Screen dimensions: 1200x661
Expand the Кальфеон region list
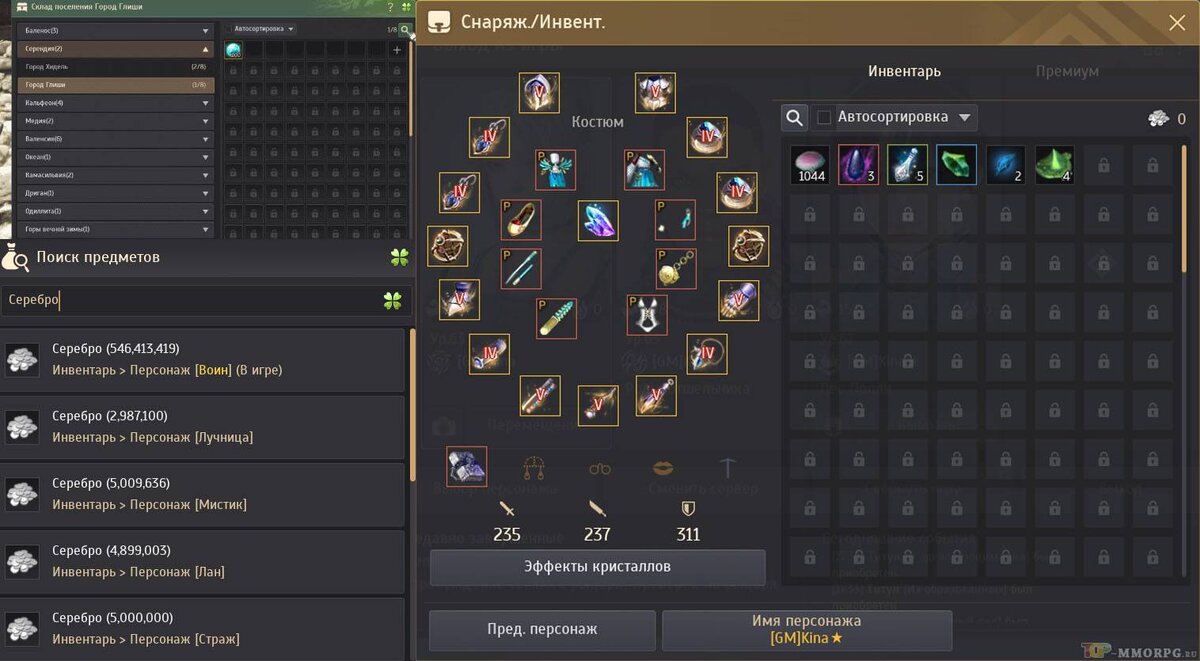206,103
